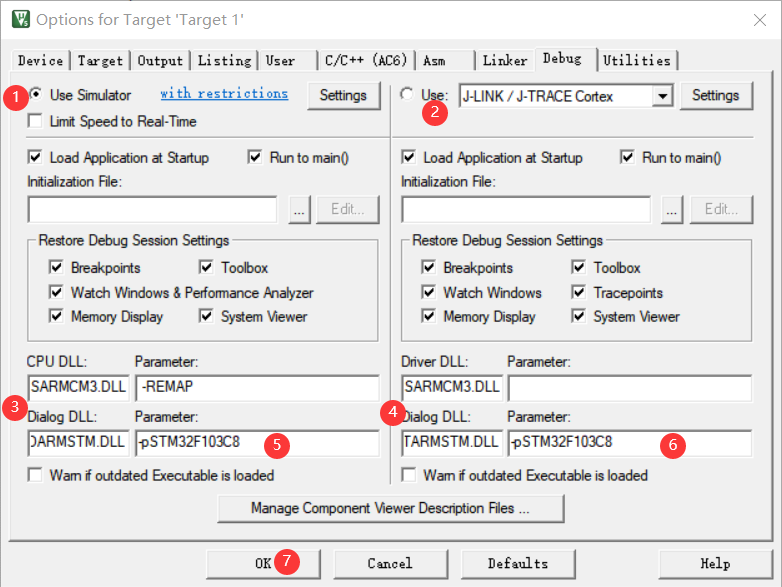Click debugger Initialization File field

(x=526, y=209)
